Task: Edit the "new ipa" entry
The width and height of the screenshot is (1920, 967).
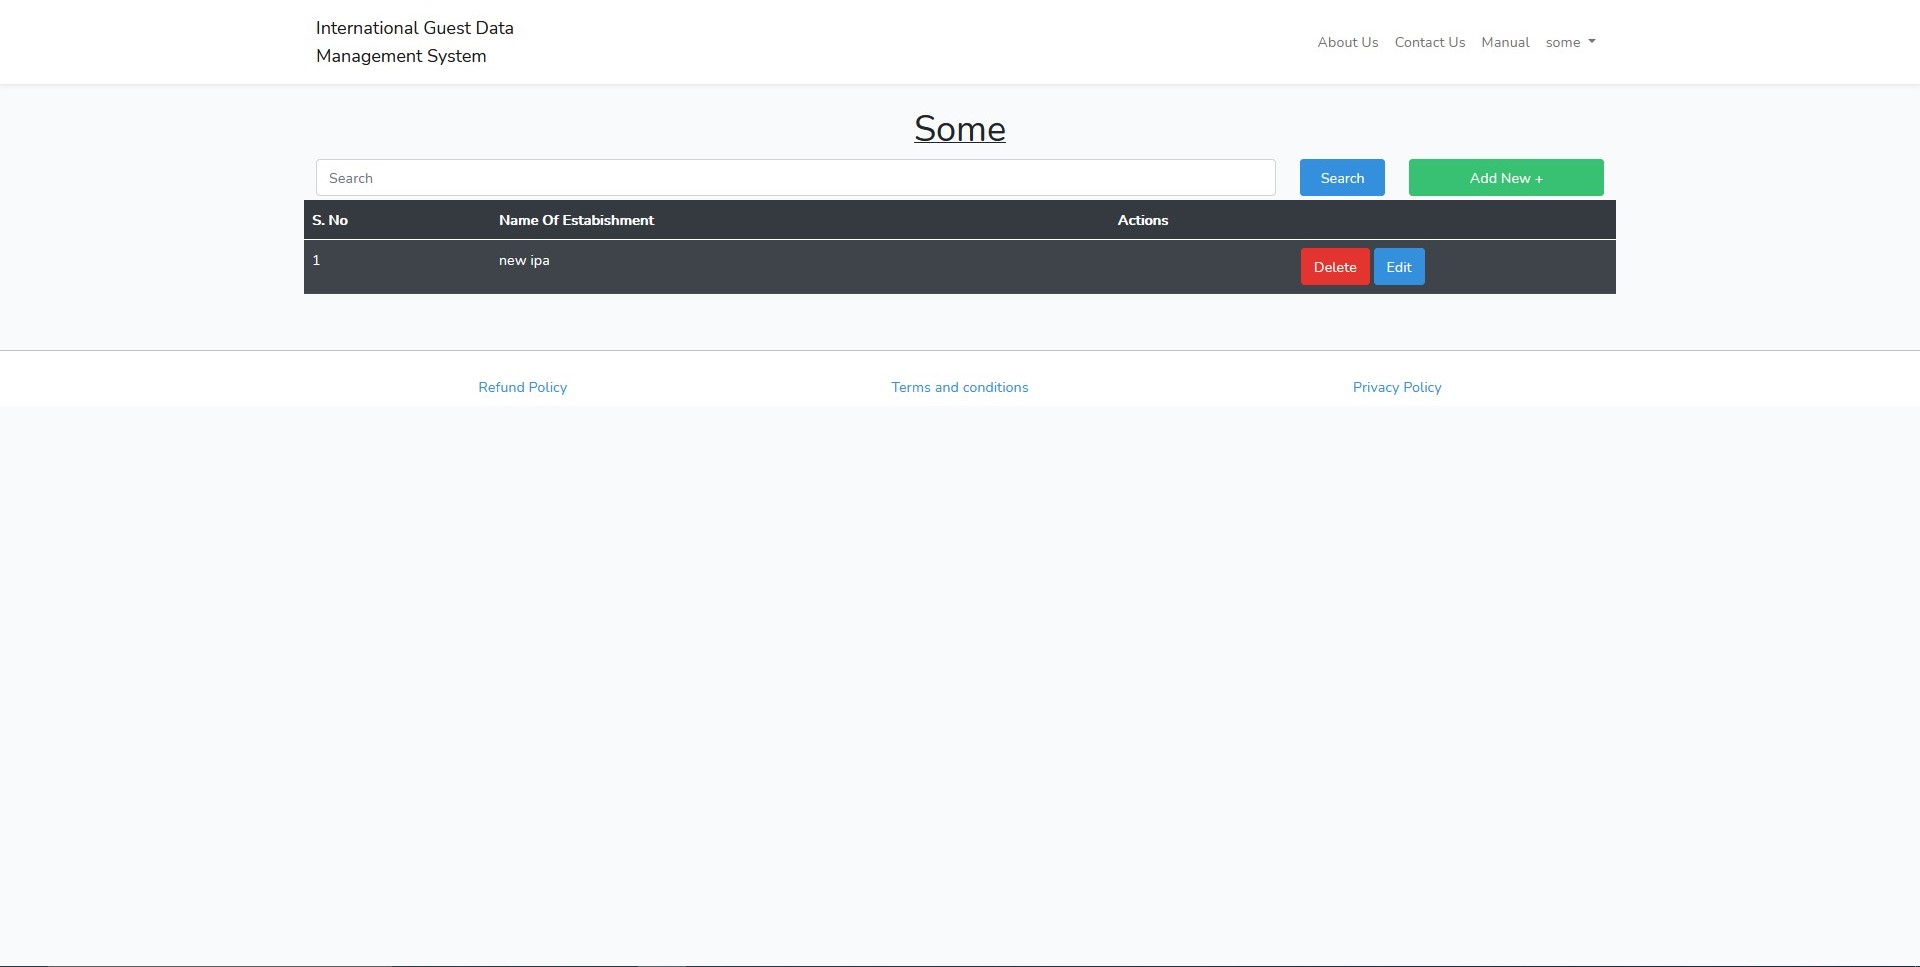Action: 1398,267
